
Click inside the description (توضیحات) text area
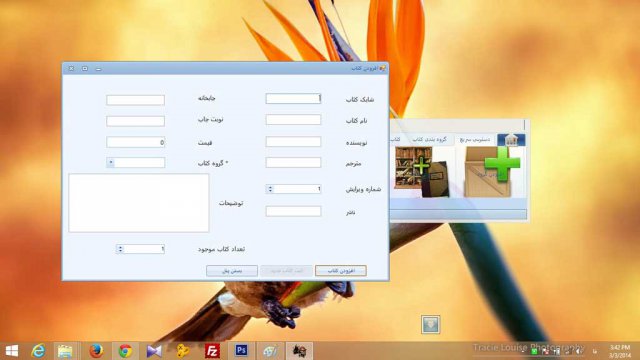tap(139, 203)
